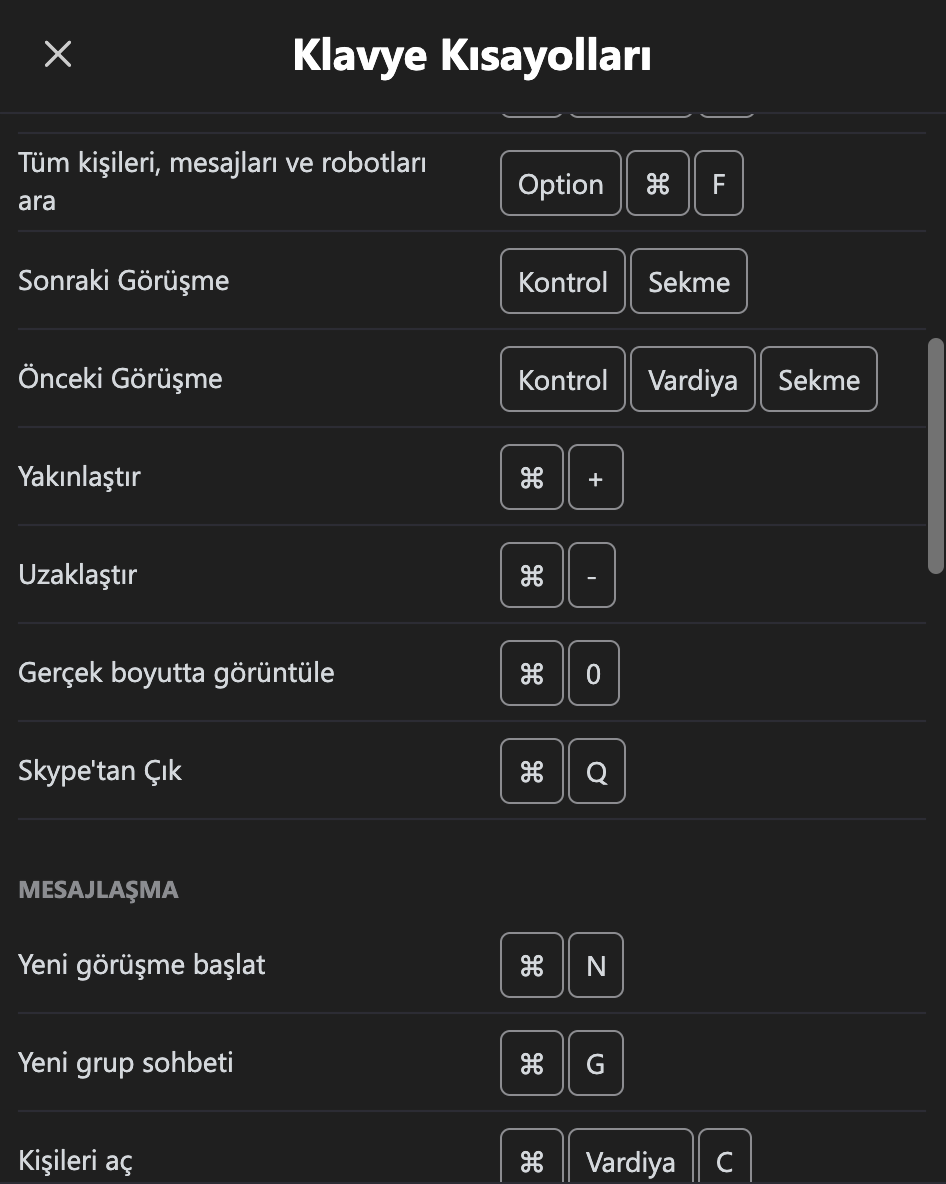Click Vardiya key in Kişileri aç row
The image size is (946, 1184).
tap(630, 1161)
